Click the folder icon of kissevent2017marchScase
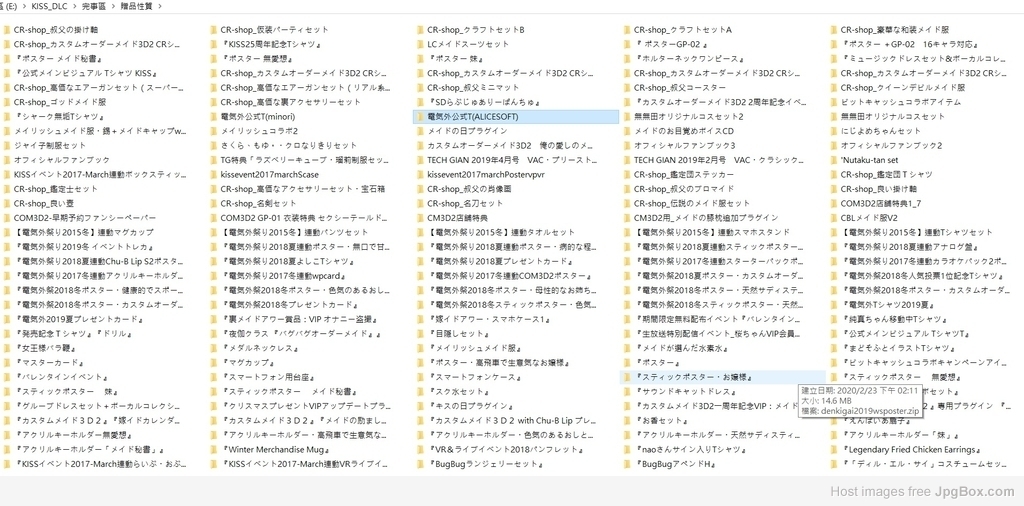1024x506 pixels. click(x=213, y=174)
